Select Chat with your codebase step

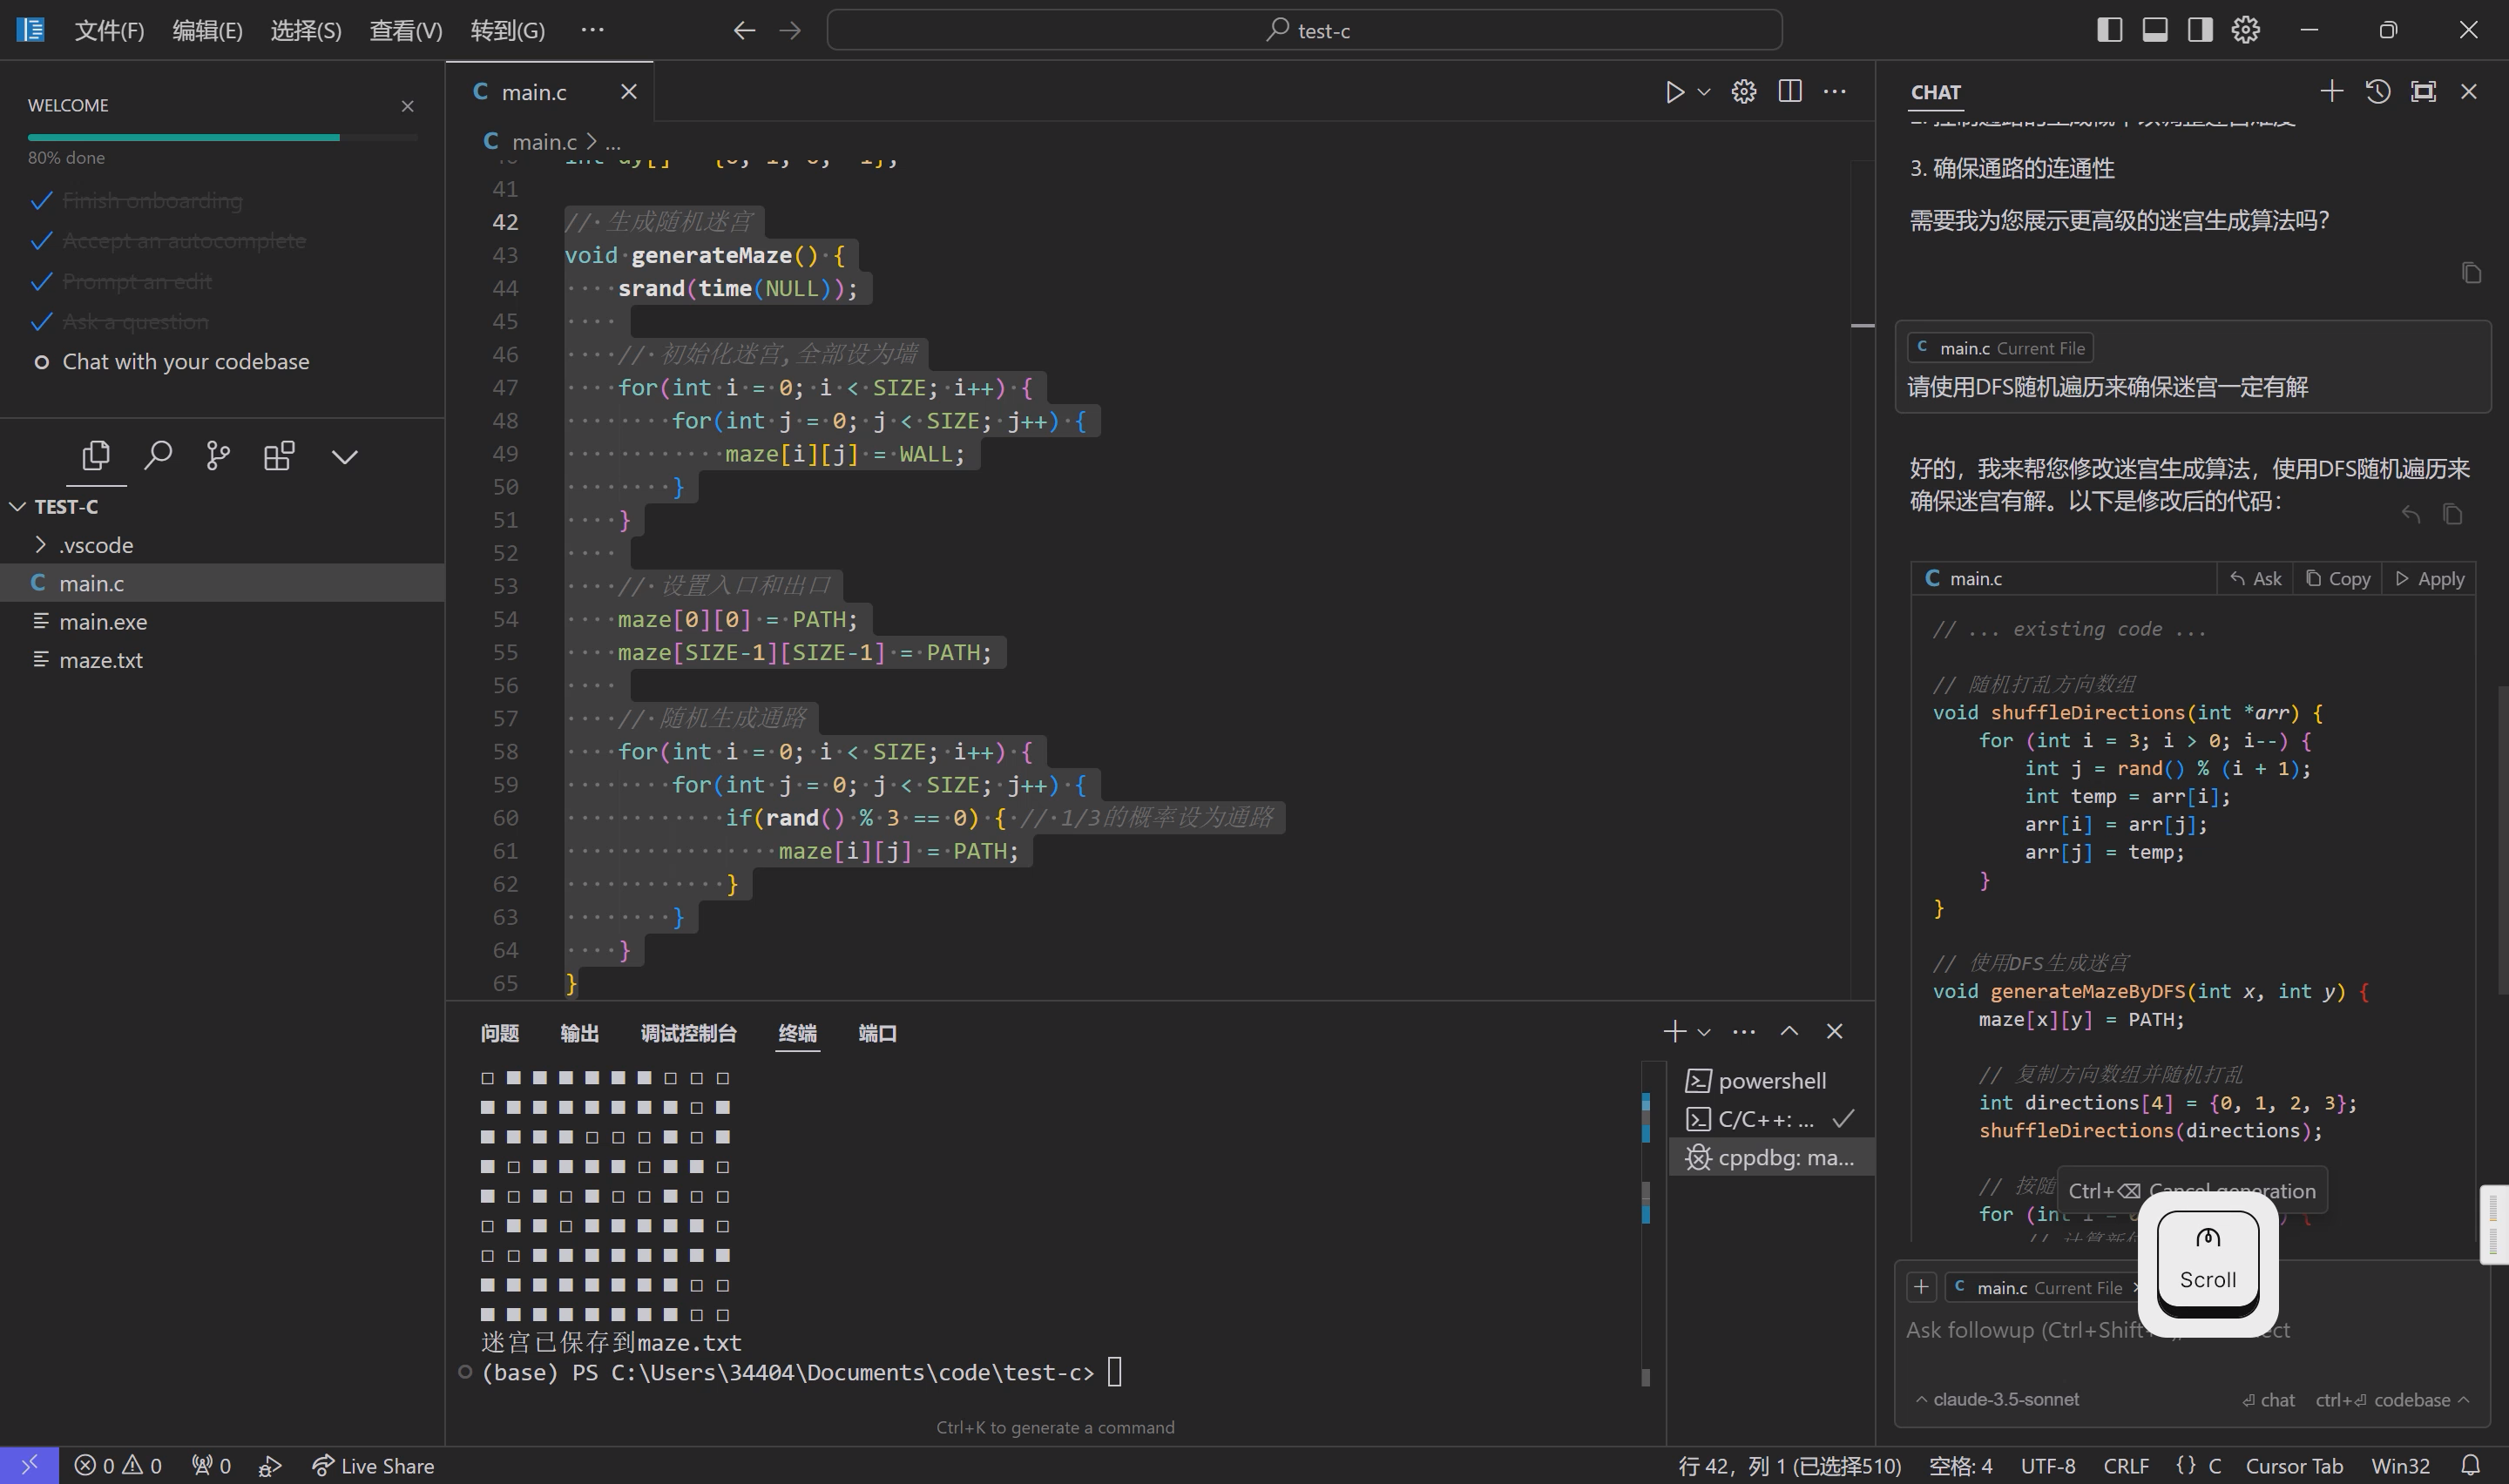click(186, 362)
